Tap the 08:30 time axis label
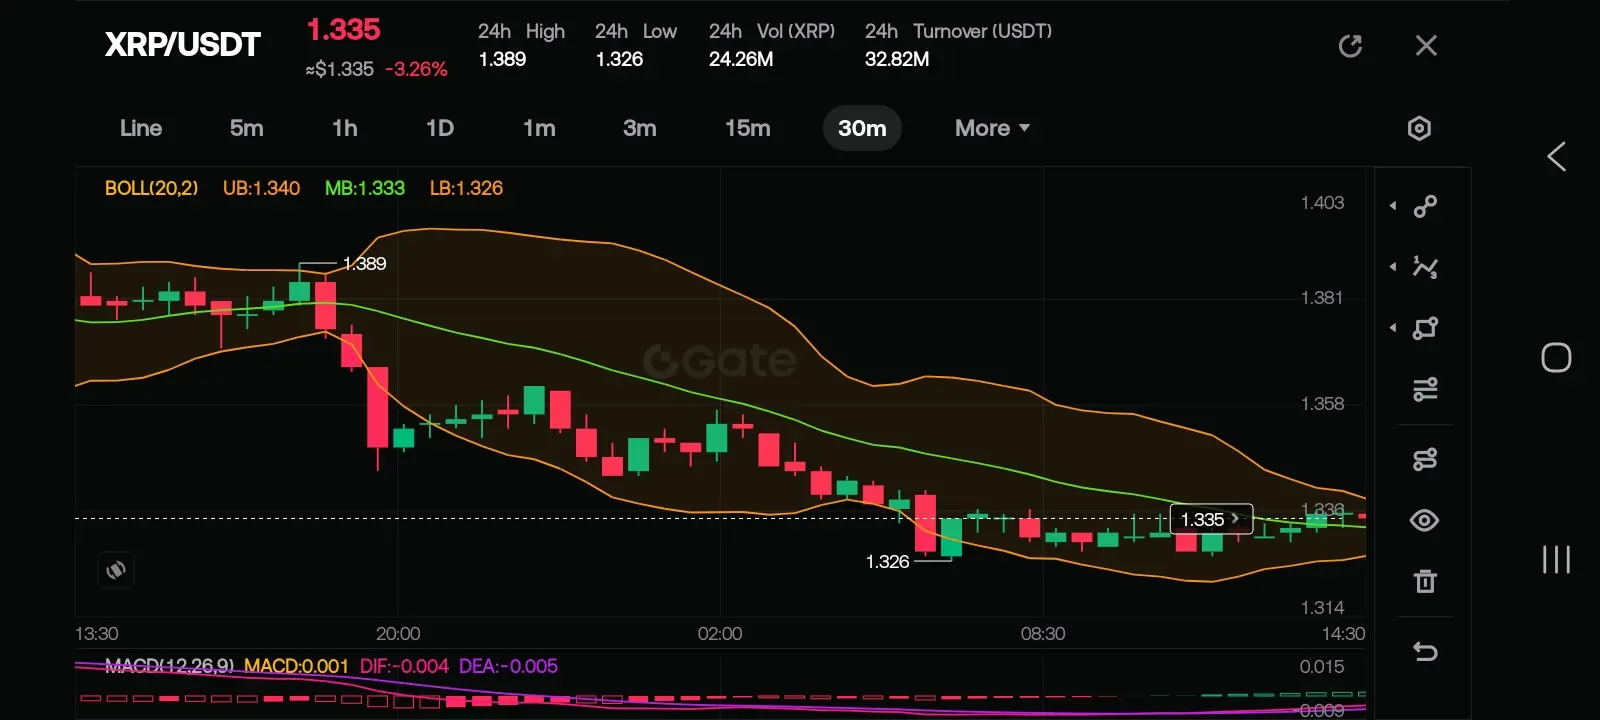The width and height of the screenshot is (1600, 720). coord(1043,633)
